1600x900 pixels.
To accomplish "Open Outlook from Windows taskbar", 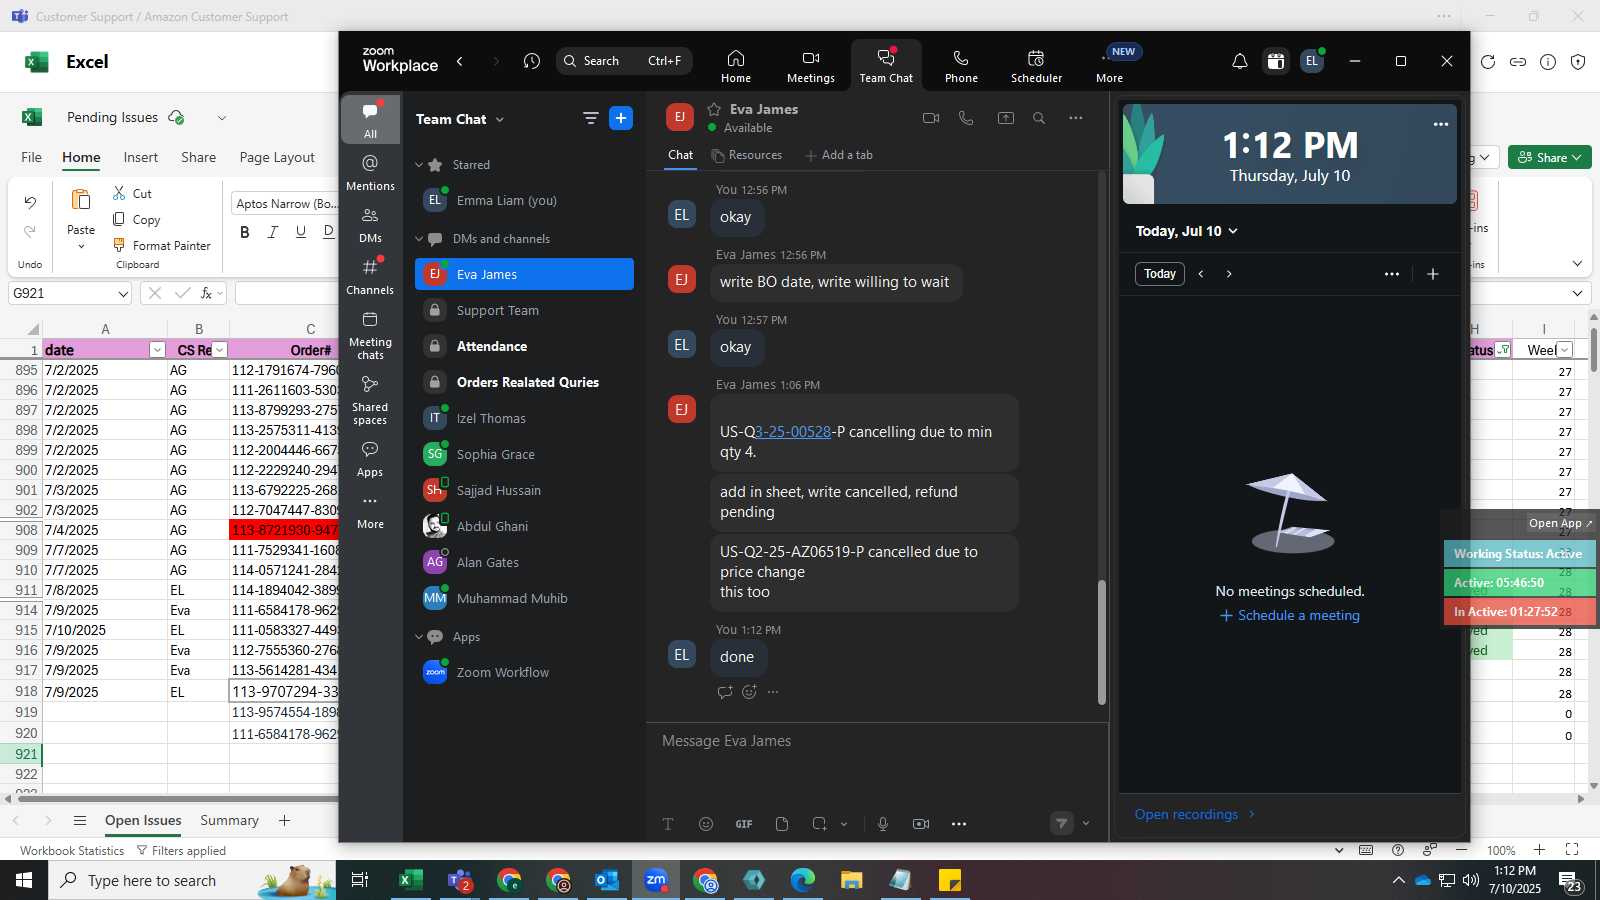I will [607, 880].
